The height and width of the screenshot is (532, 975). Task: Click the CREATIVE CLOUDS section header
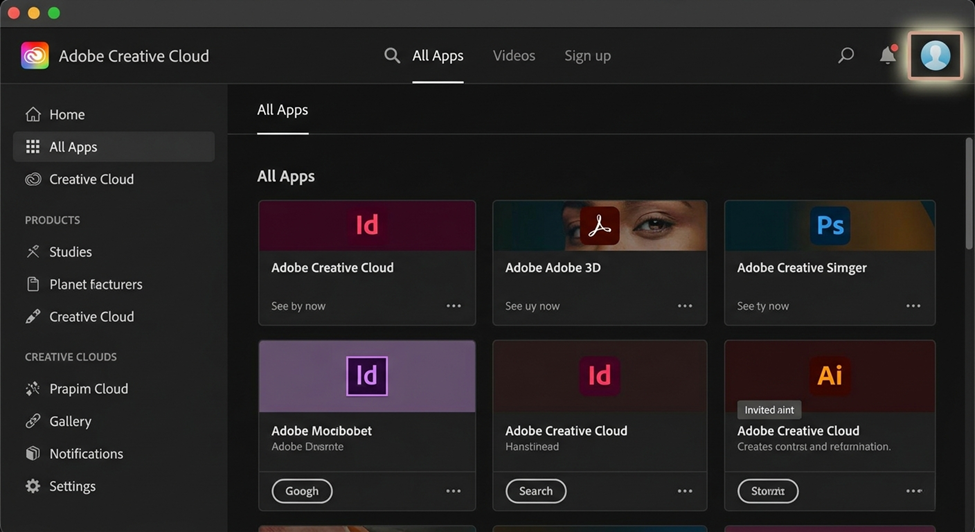click(x=71, y=357)
